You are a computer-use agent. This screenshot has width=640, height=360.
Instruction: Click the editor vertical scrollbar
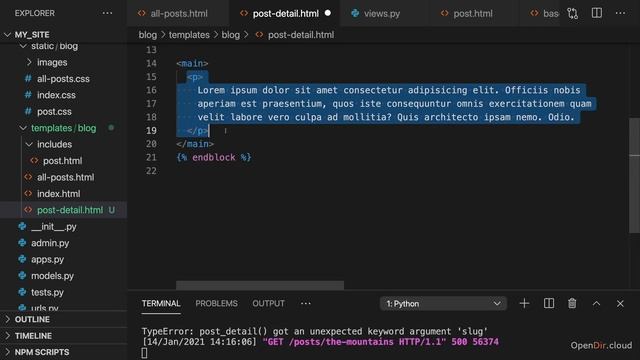pos(634,176)
